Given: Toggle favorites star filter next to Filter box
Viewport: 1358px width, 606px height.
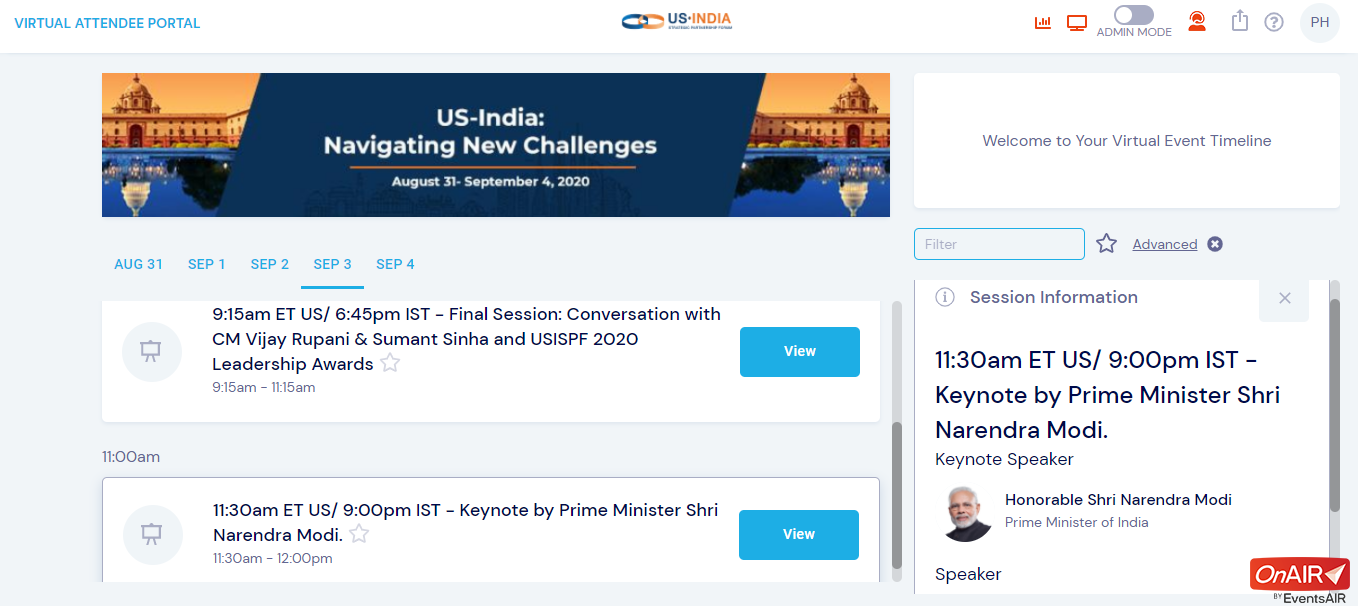Looking at the screenshot, I should tap(1106, 243).
